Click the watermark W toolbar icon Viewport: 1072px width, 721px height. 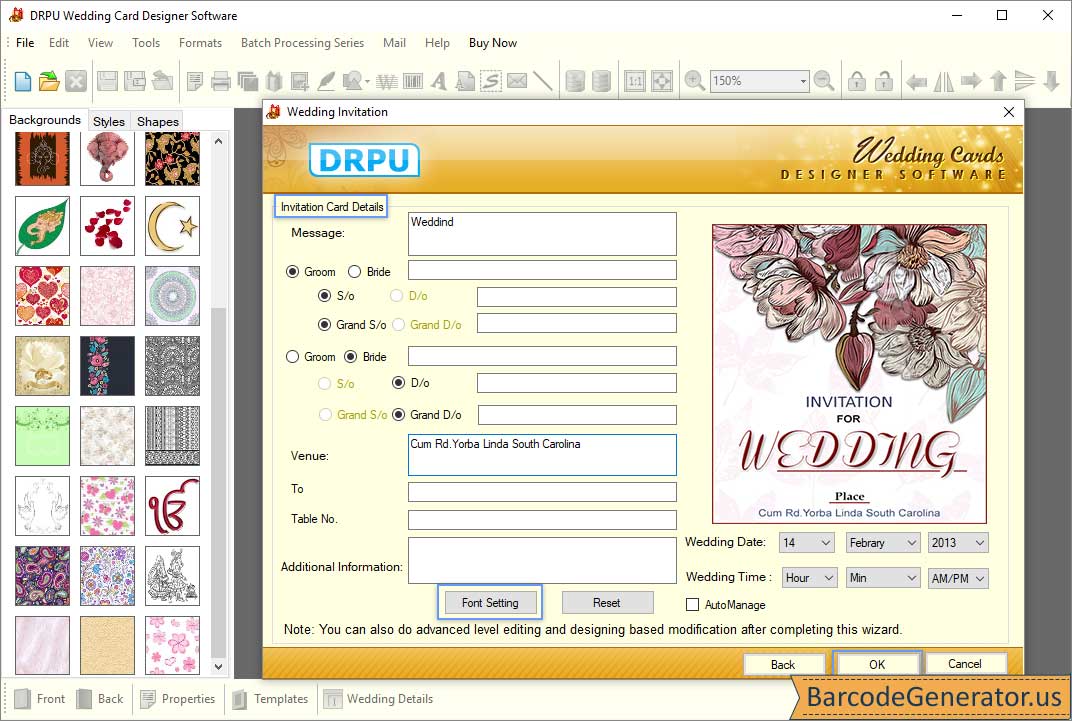[x=387, y=81]
